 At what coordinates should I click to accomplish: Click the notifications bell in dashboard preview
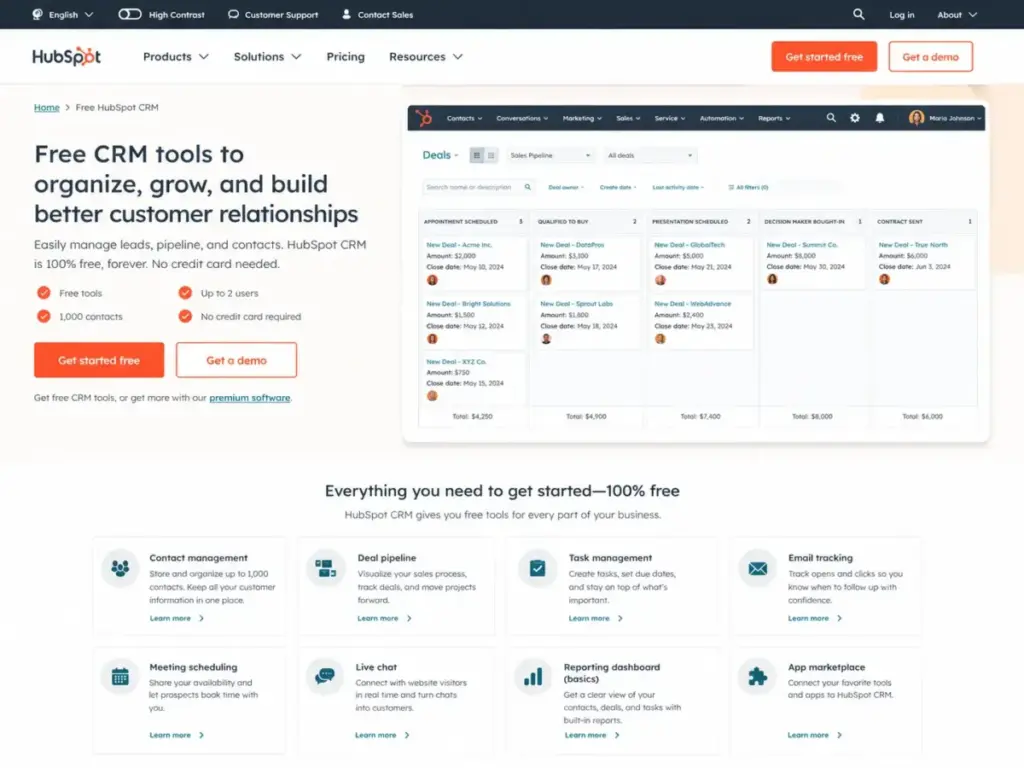coord(880,118)
